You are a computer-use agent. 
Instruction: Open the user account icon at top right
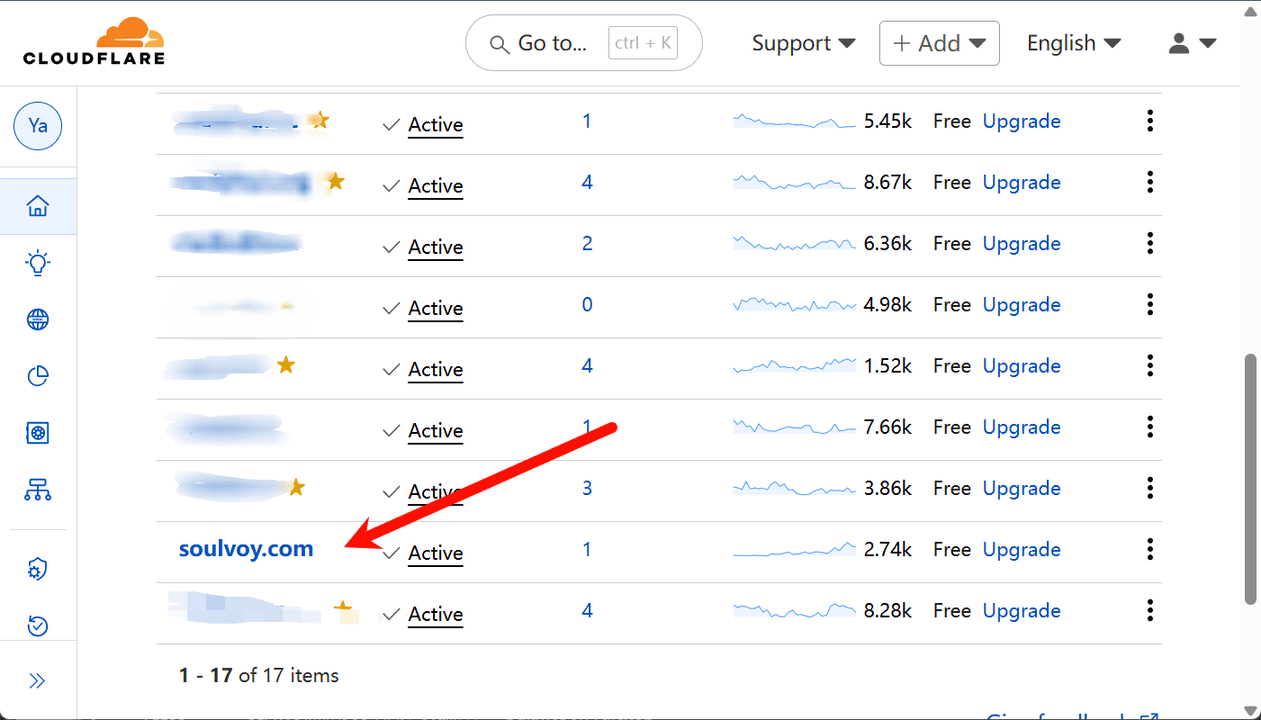click(x=1177, y=43)
